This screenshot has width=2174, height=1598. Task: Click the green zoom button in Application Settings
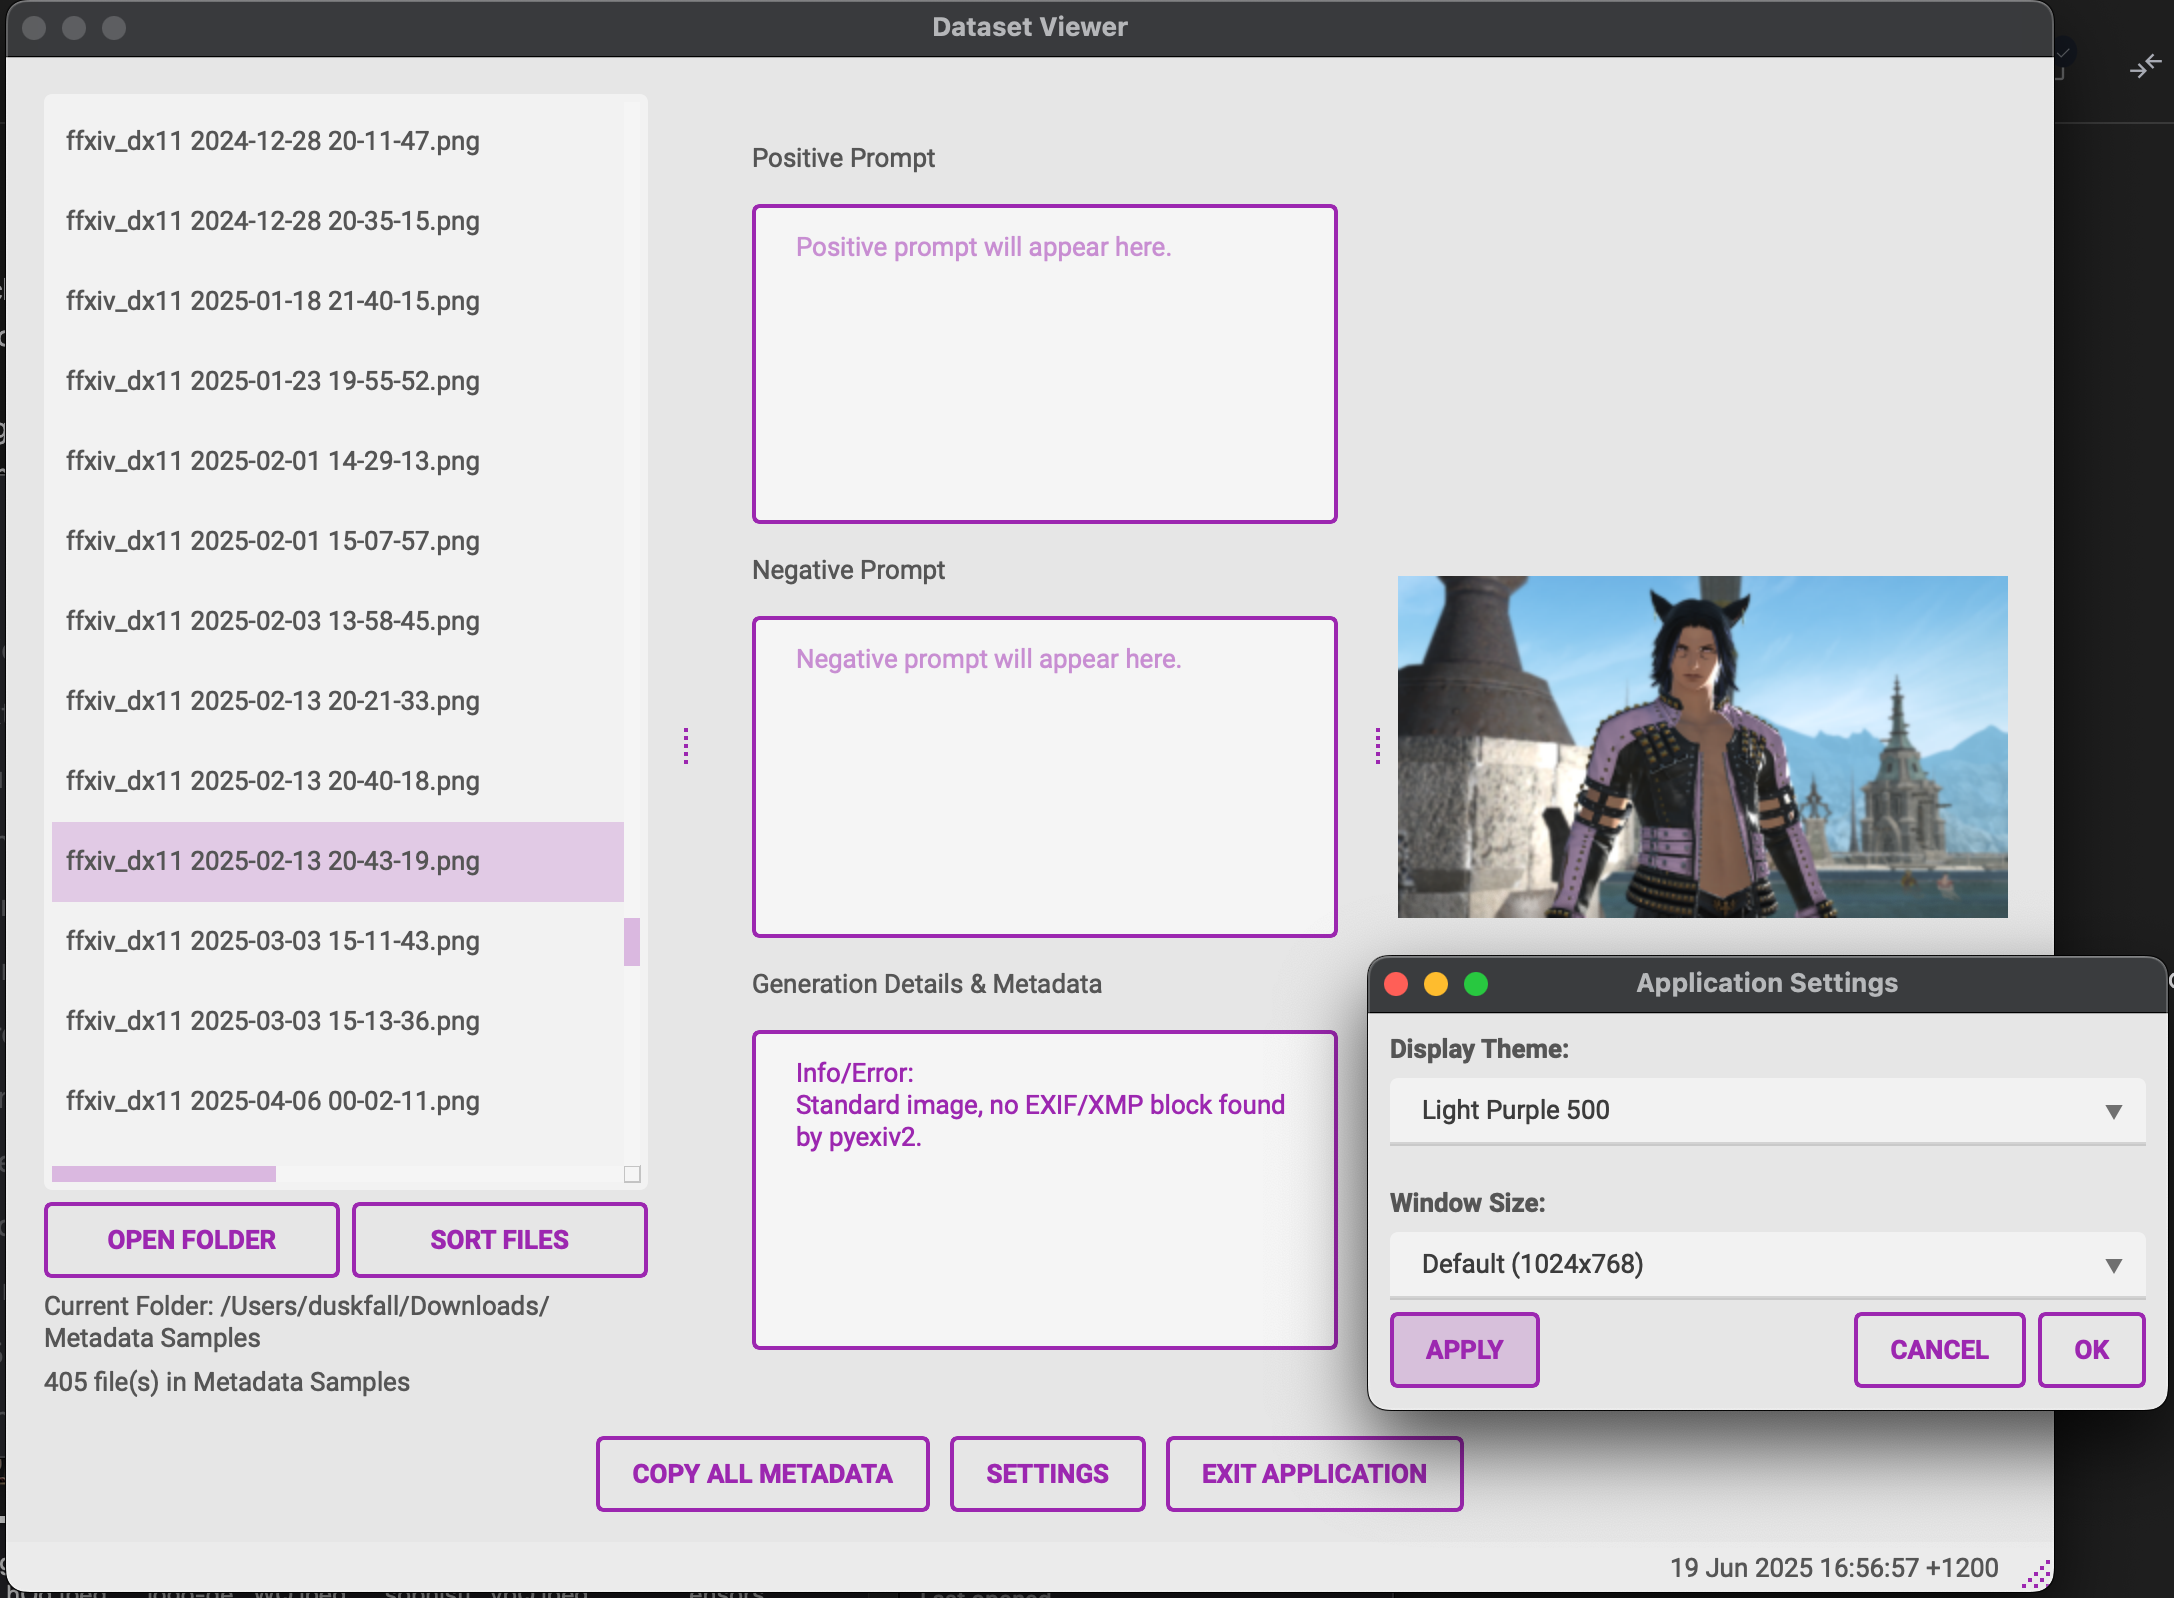tap(1476, 984)
